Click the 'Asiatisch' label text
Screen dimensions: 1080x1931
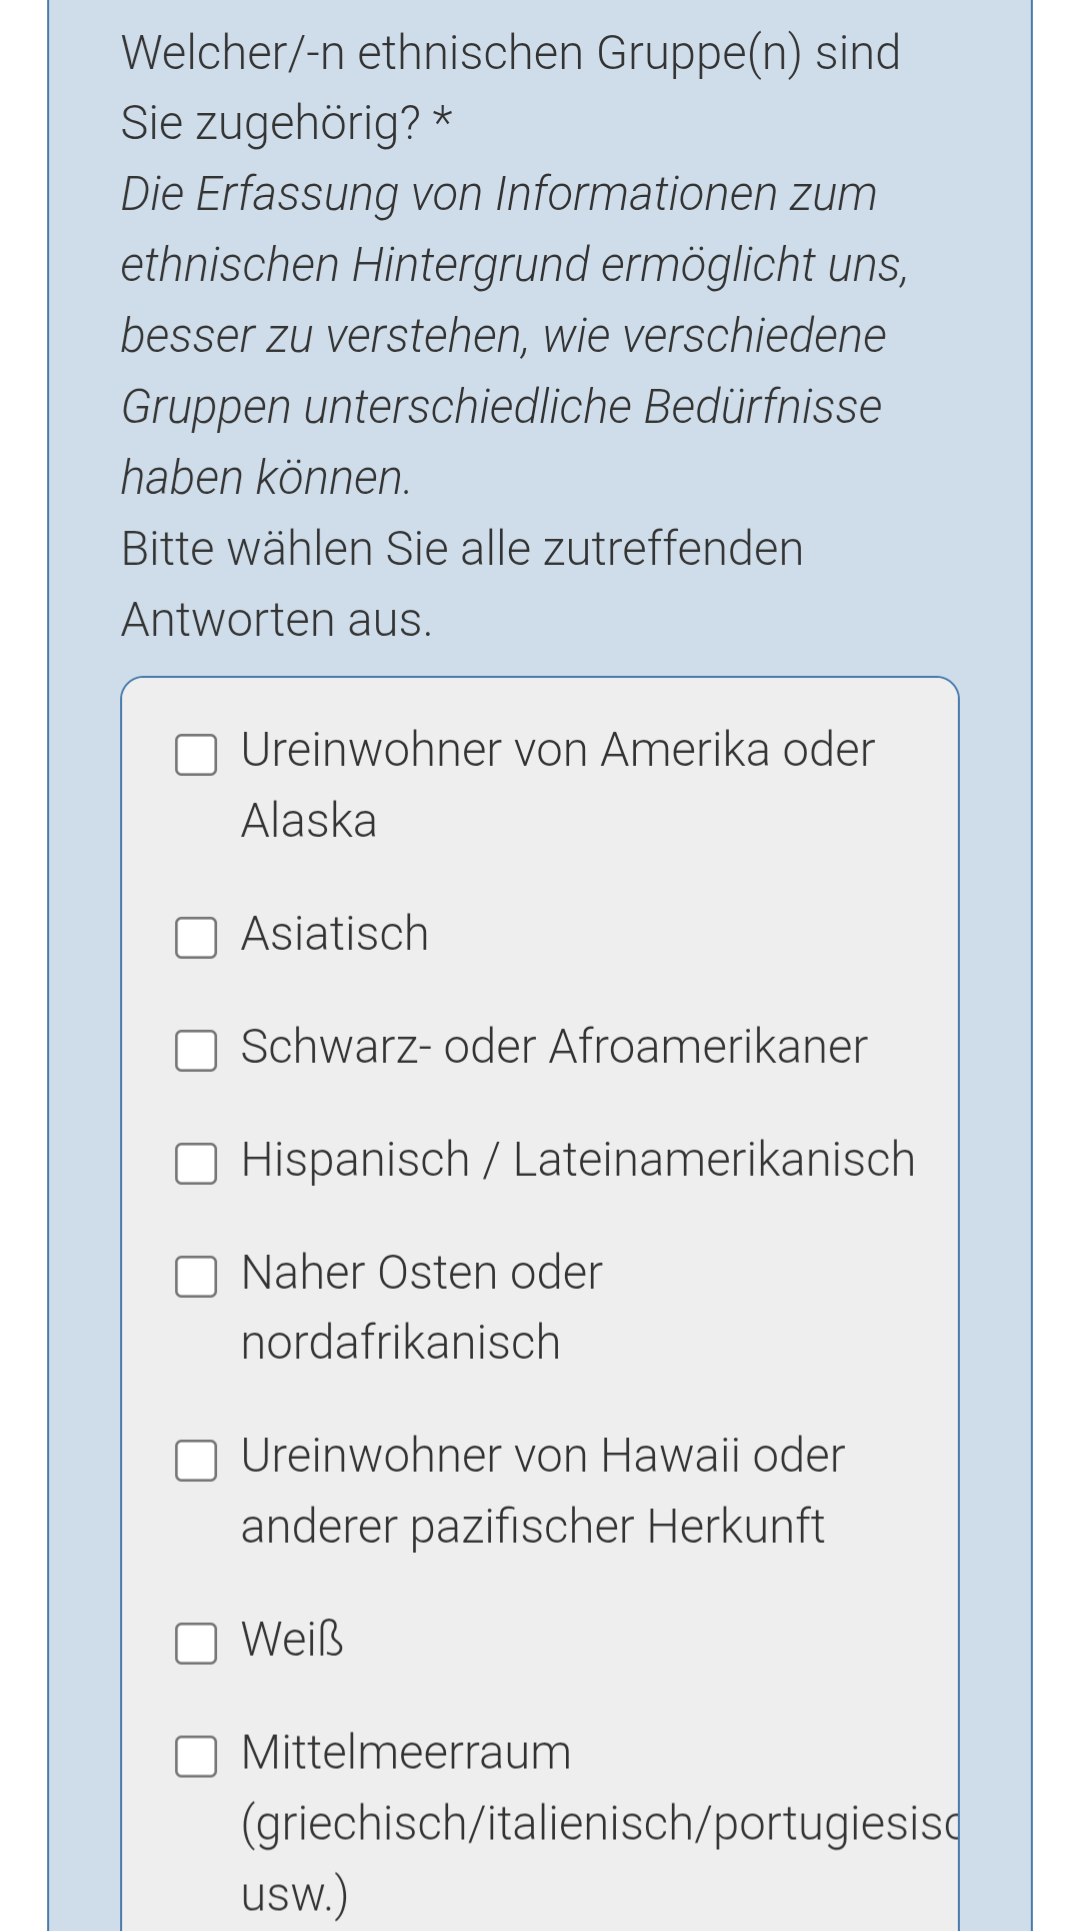pos(335,934)
